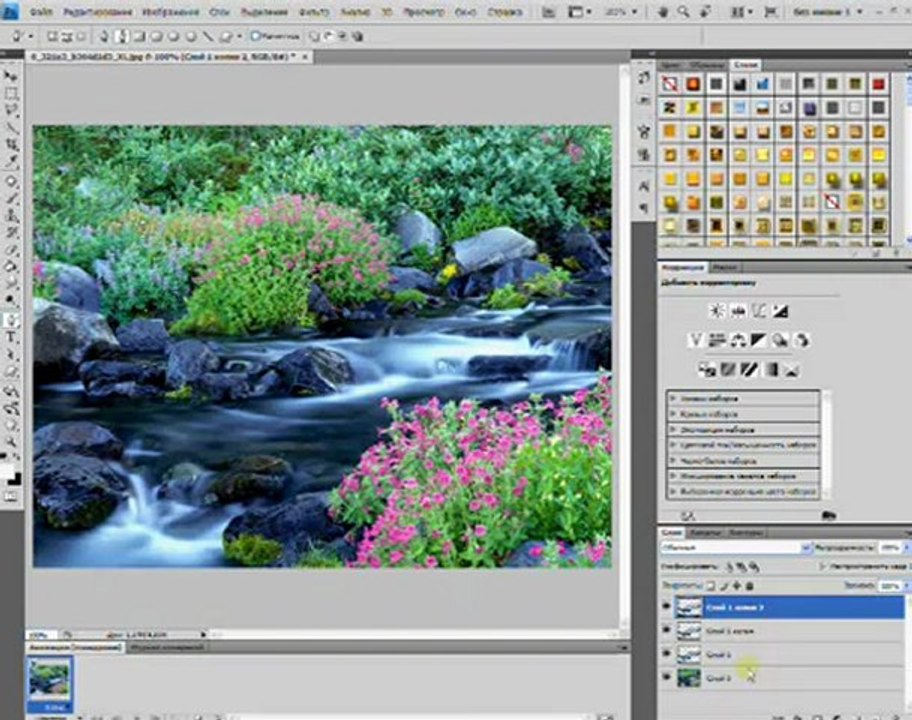Open the Zoom tool in application bar
The height and width of the screenshot is (720, 912).
tap(683, 12)
